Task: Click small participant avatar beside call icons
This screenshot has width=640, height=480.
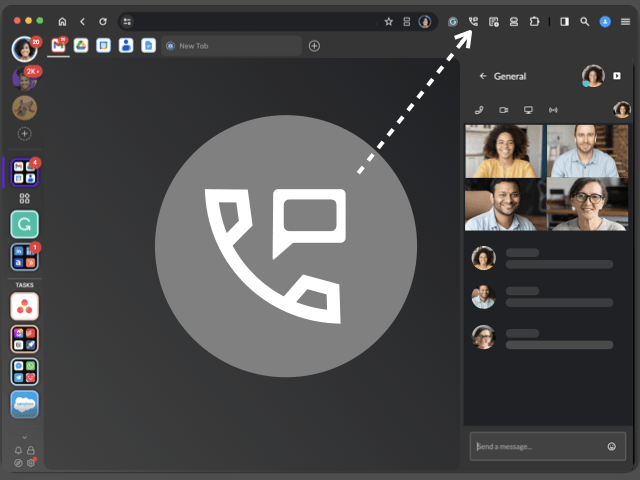Action: click(622, 109)
